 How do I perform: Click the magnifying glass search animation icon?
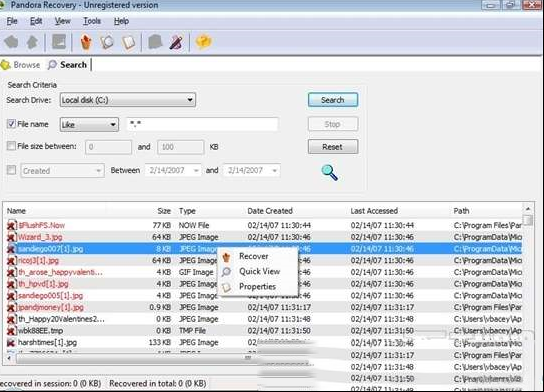click(329, 172)
